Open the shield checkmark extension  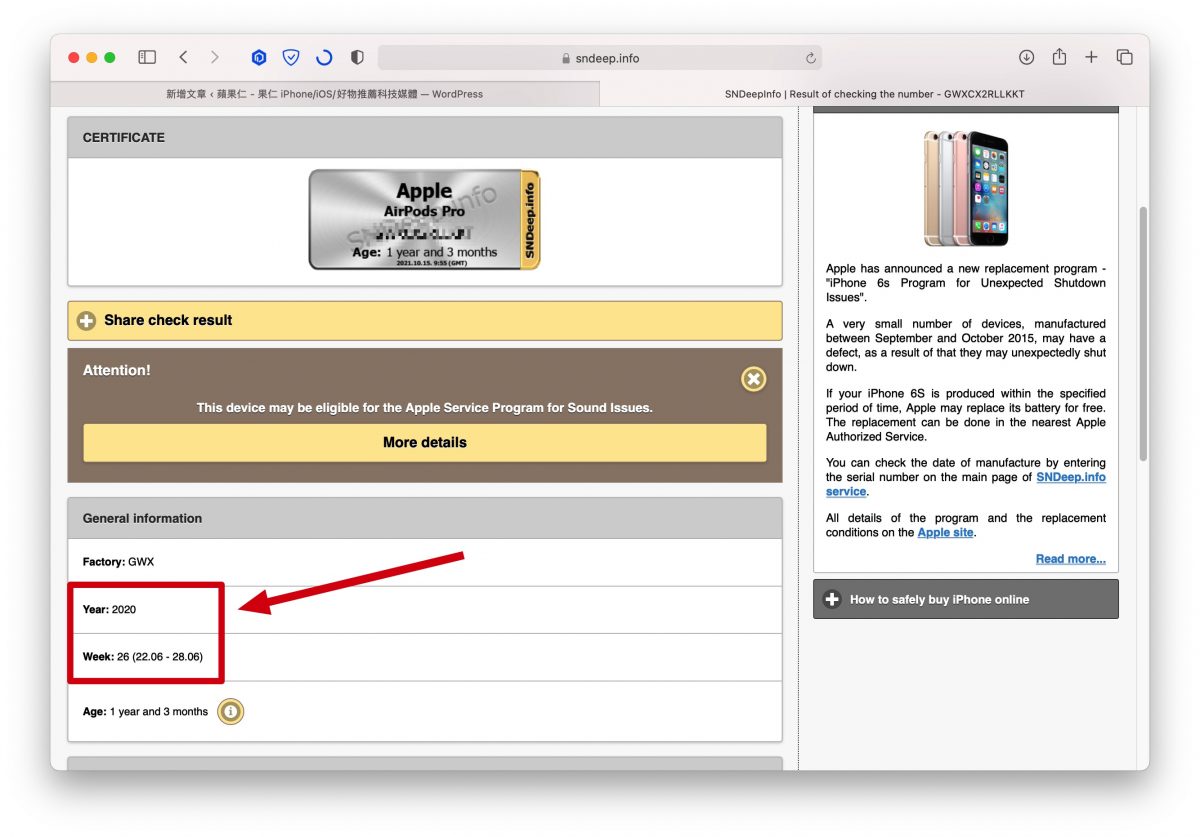click(291, 58)
